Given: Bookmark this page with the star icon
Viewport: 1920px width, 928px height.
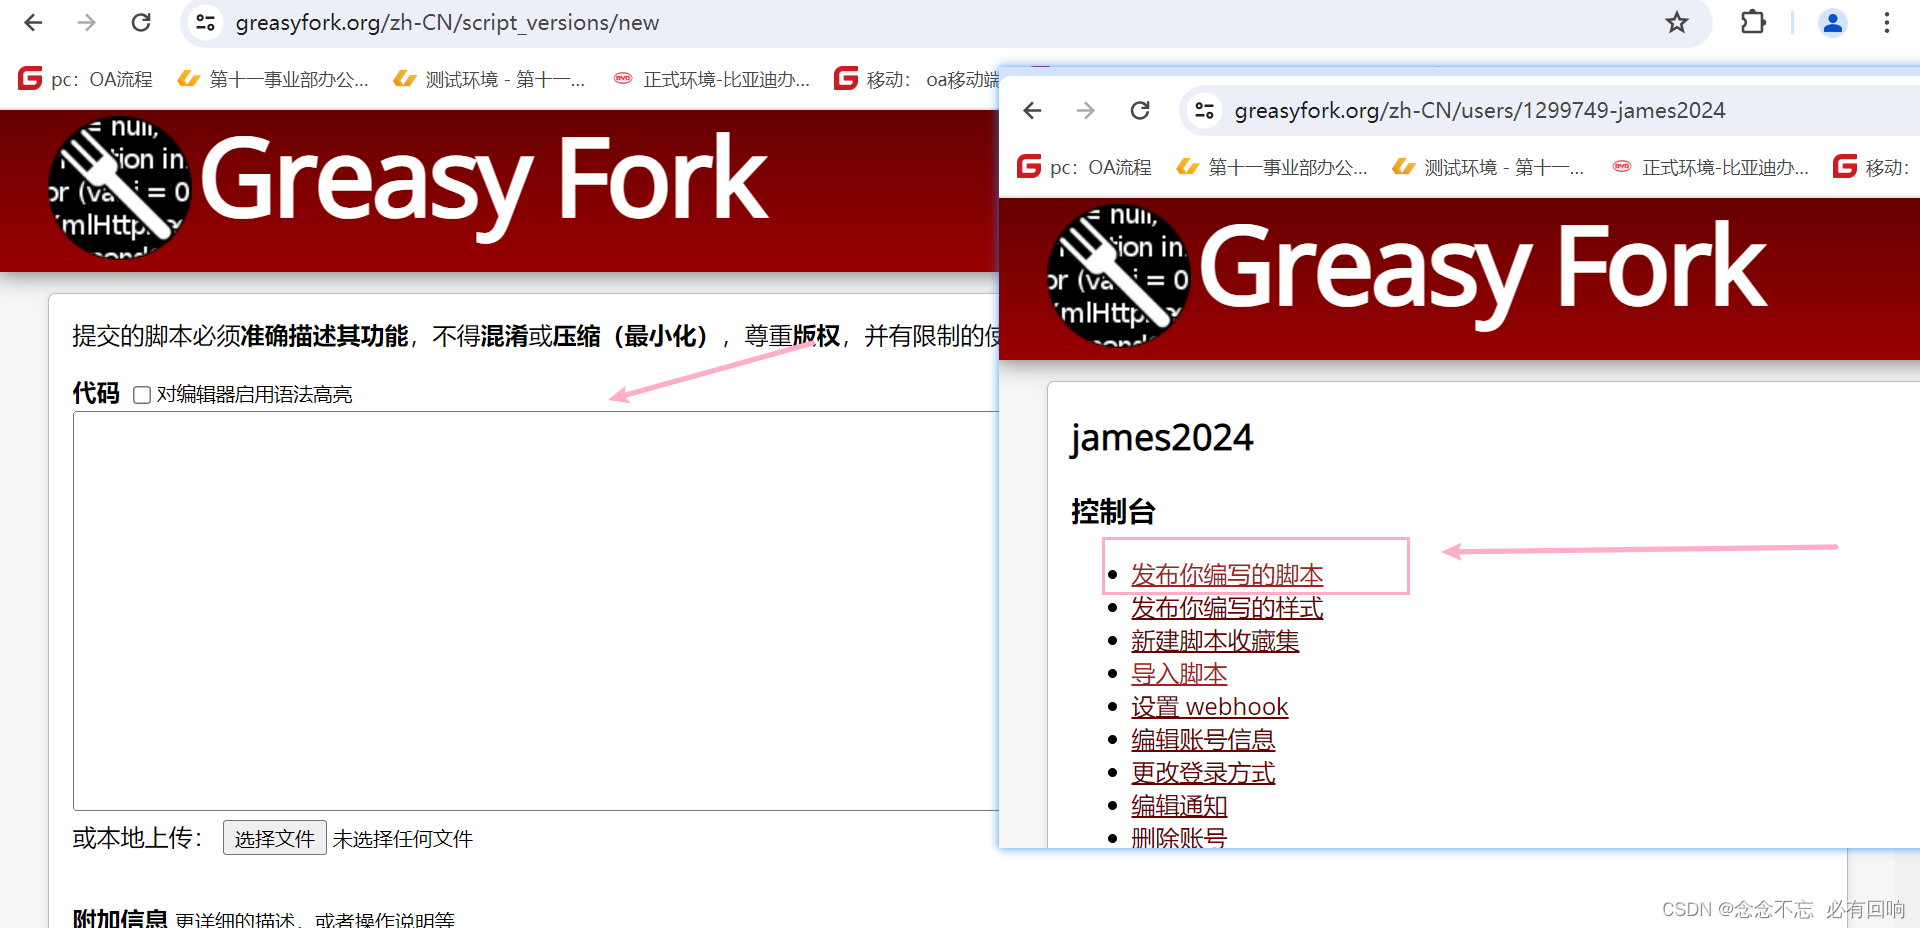Looking at the screenshot, I should (x=1677, y=22).
